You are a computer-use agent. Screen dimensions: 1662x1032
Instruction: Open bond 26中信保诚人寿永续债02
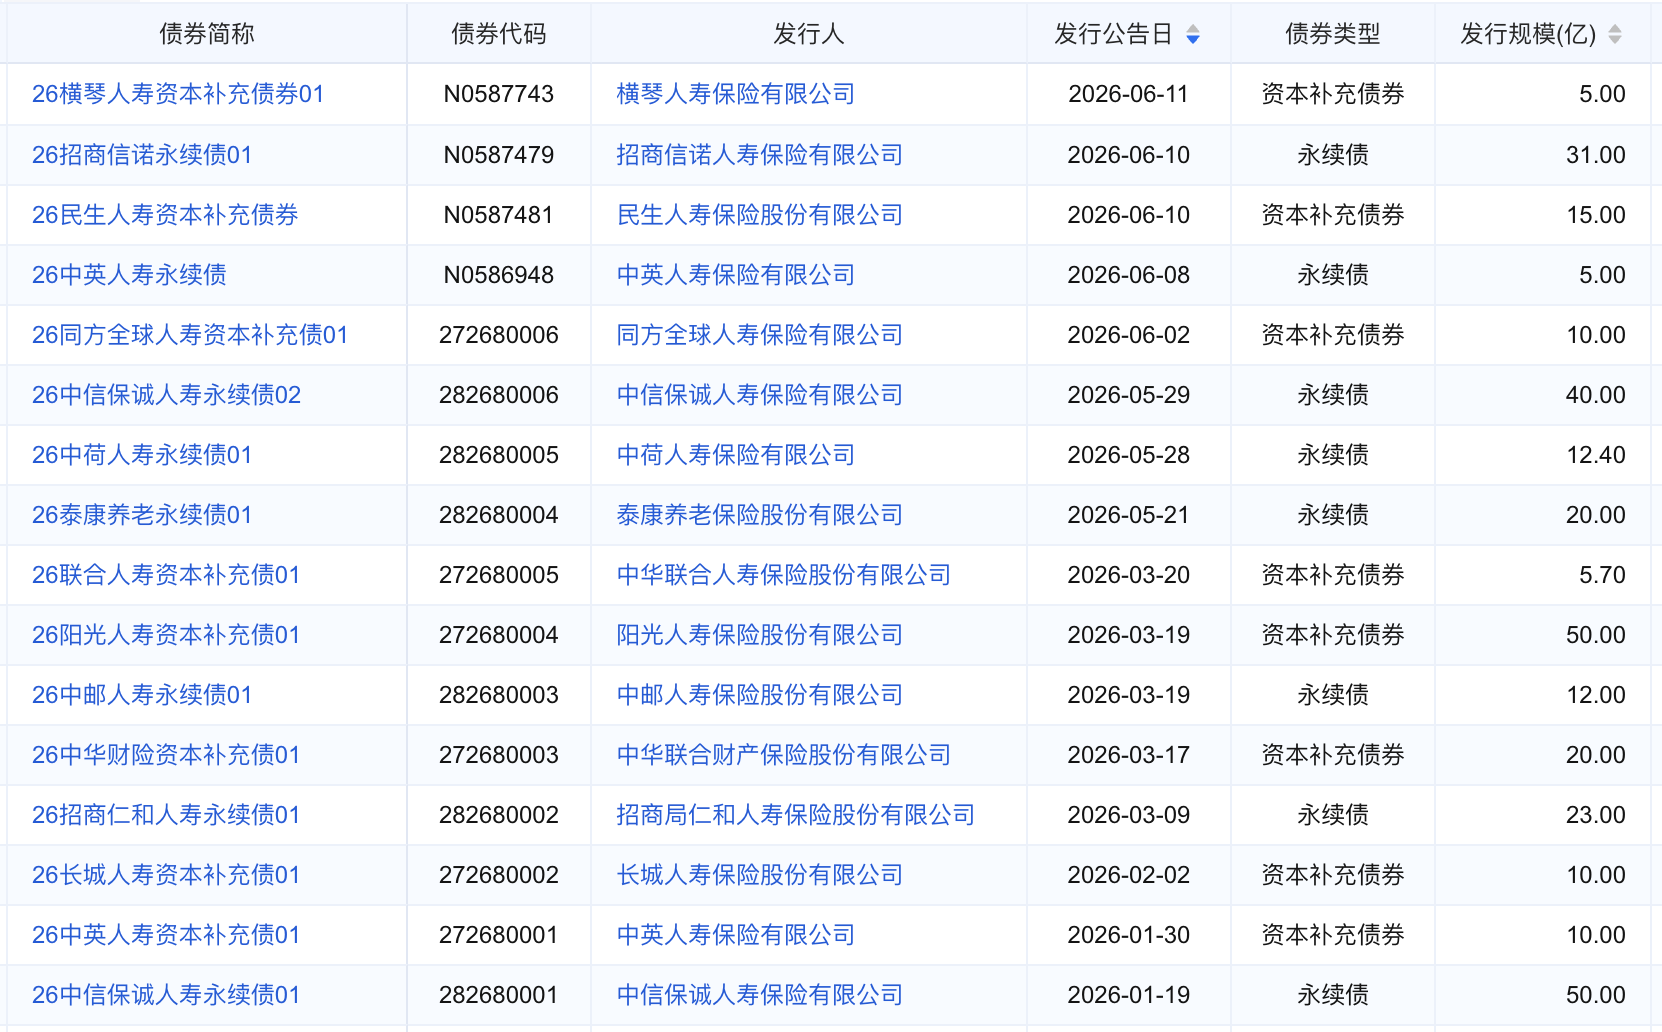point(166,395)
